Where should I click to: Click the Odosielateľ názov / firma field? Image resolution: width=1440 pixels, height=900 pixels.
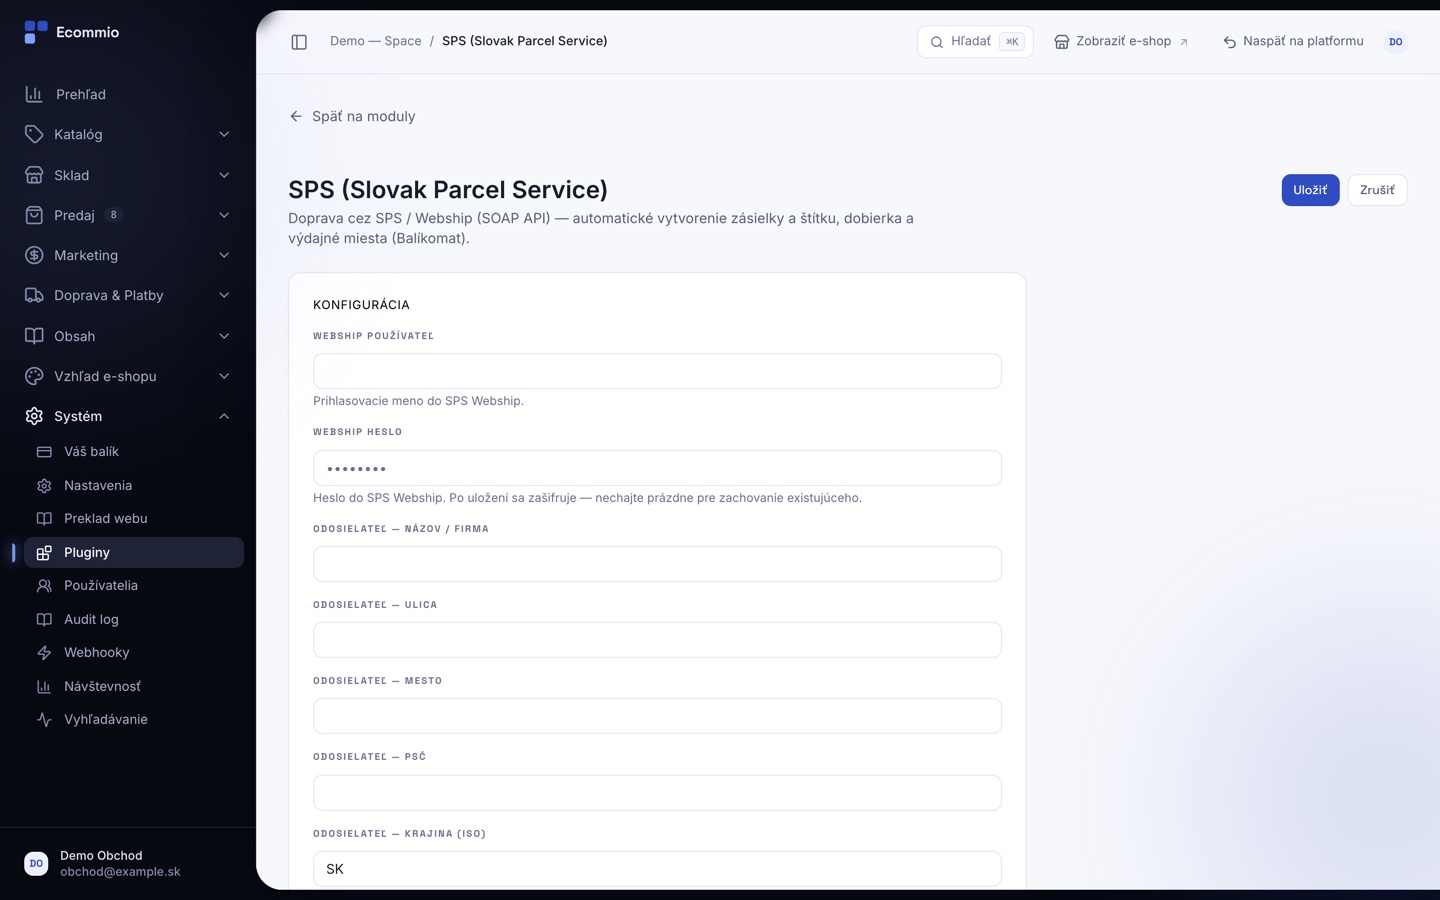click(657, 564)
